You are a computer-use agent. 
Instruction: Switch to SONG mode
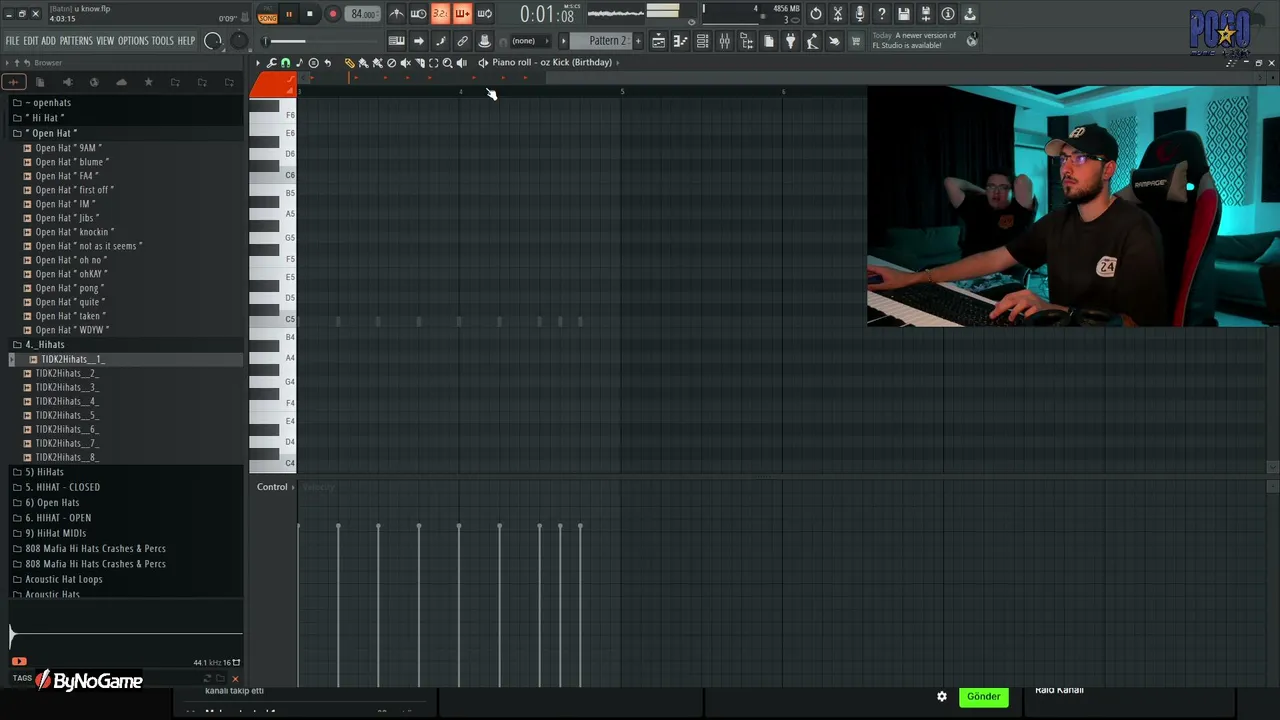tap(268, 18)
